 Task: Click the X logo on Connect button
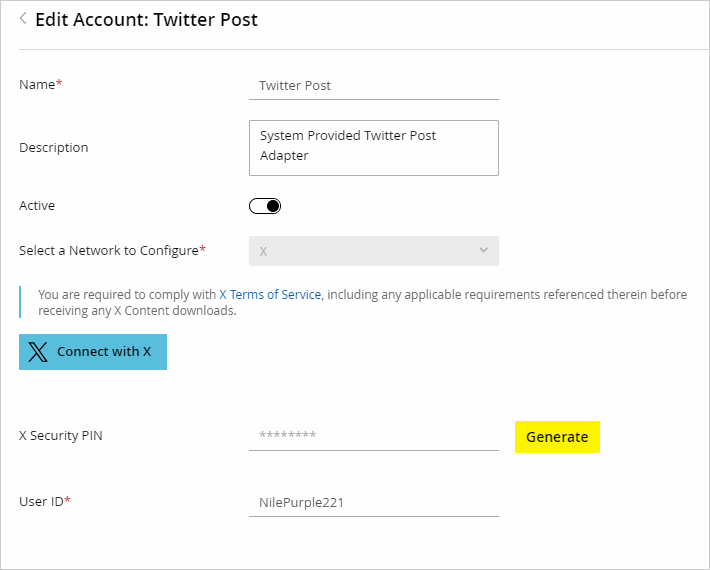pyautogui.click(x=38, y=352)
